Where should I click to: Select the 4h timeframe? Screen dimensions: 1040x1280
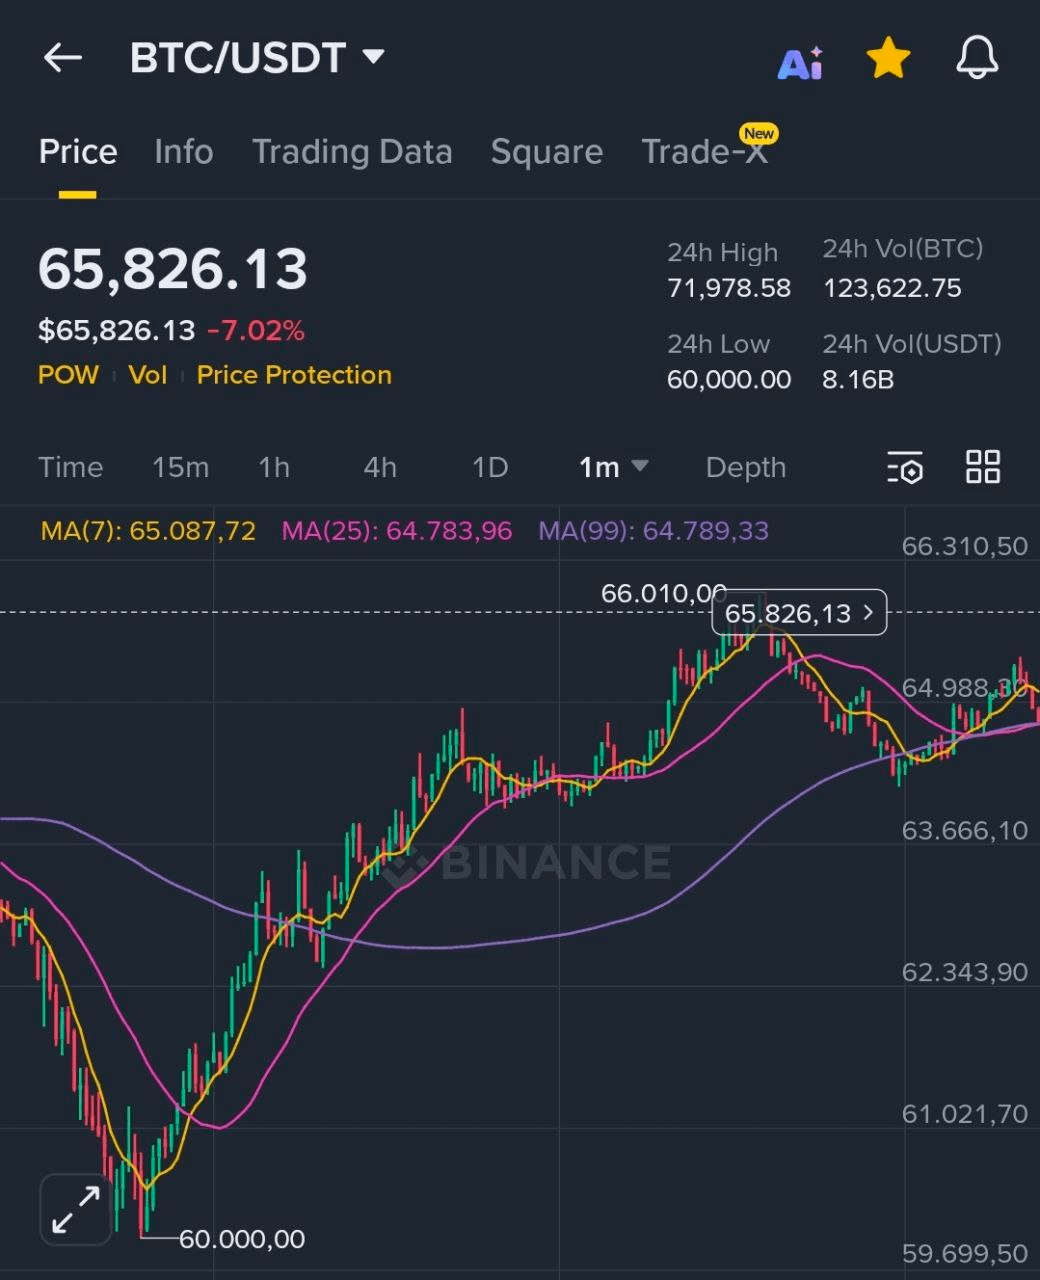(x=380, y=467)
